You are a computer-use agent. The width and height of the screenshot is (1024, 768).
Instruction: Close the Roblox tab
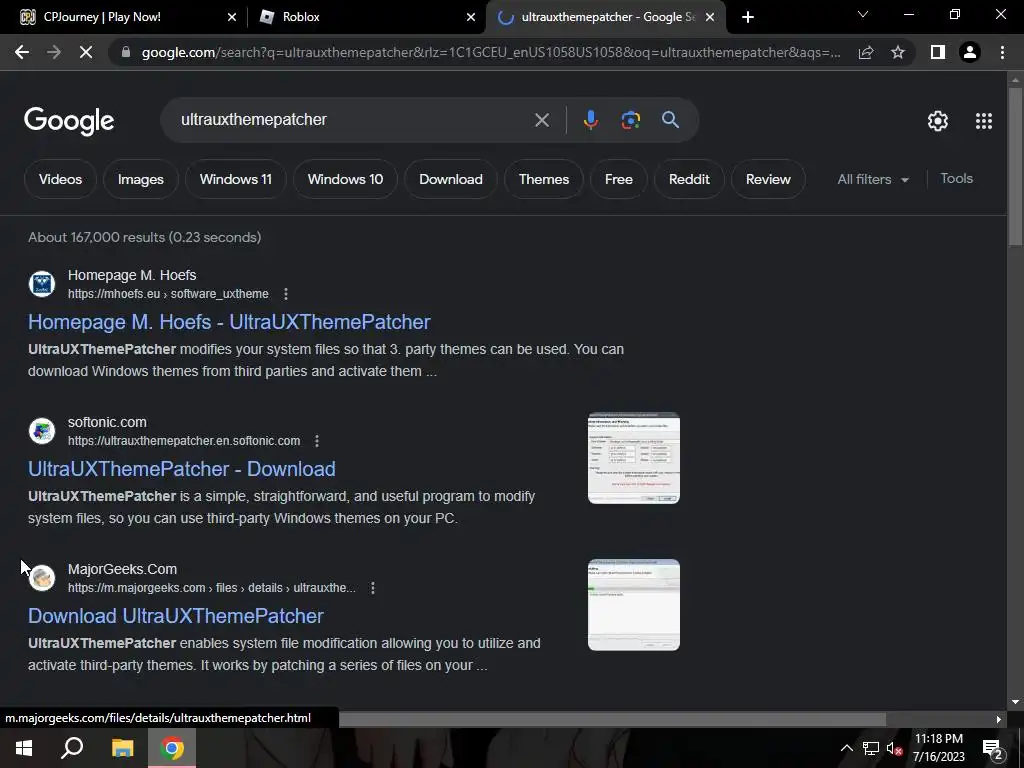point(471,17)
